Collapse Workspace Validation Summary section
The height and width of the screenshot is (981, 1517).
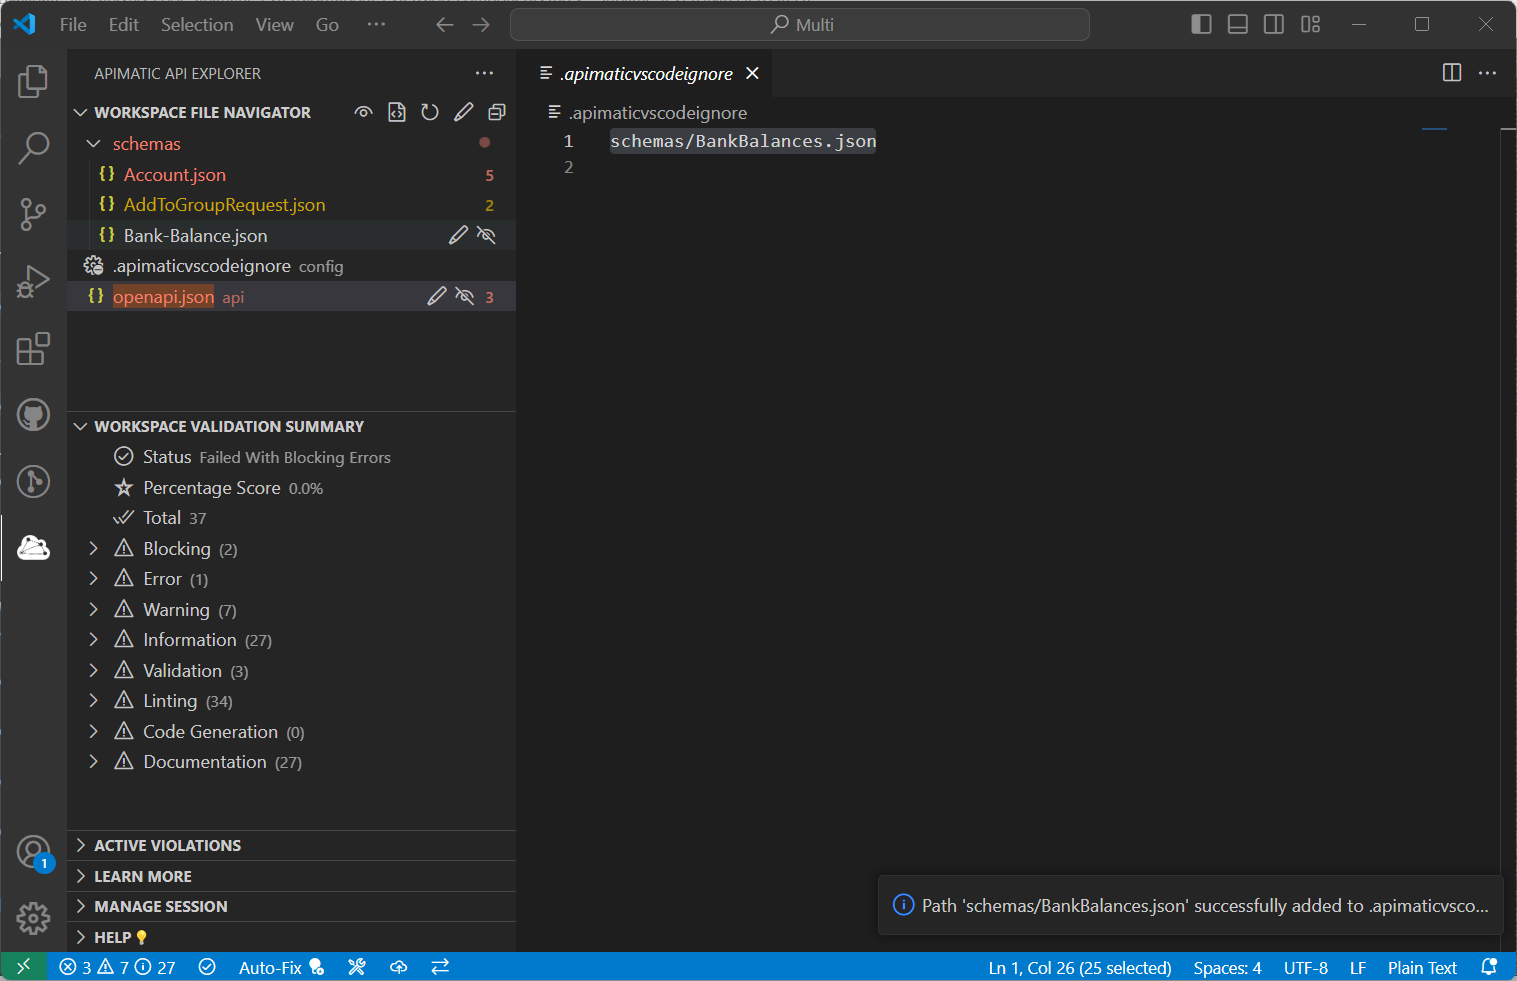pos(81,427)
